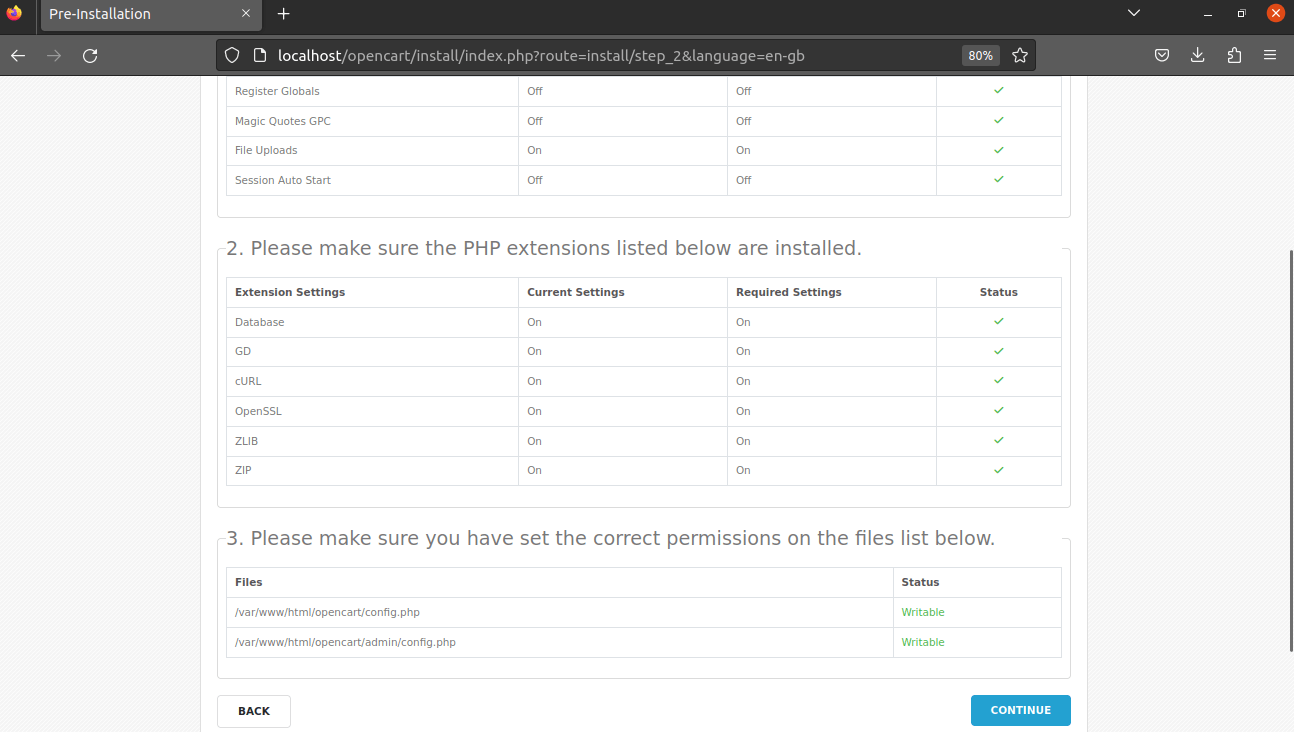
Task: Click the ZIP extension label
Action: (x=243, y=470)
